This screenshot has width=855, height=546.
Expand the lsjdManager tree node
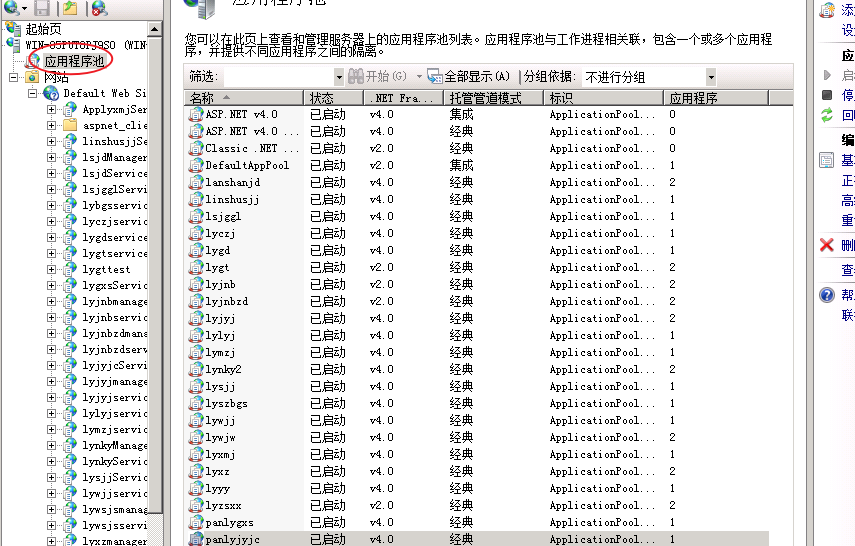pyautogui.click(x=51, y=157)
